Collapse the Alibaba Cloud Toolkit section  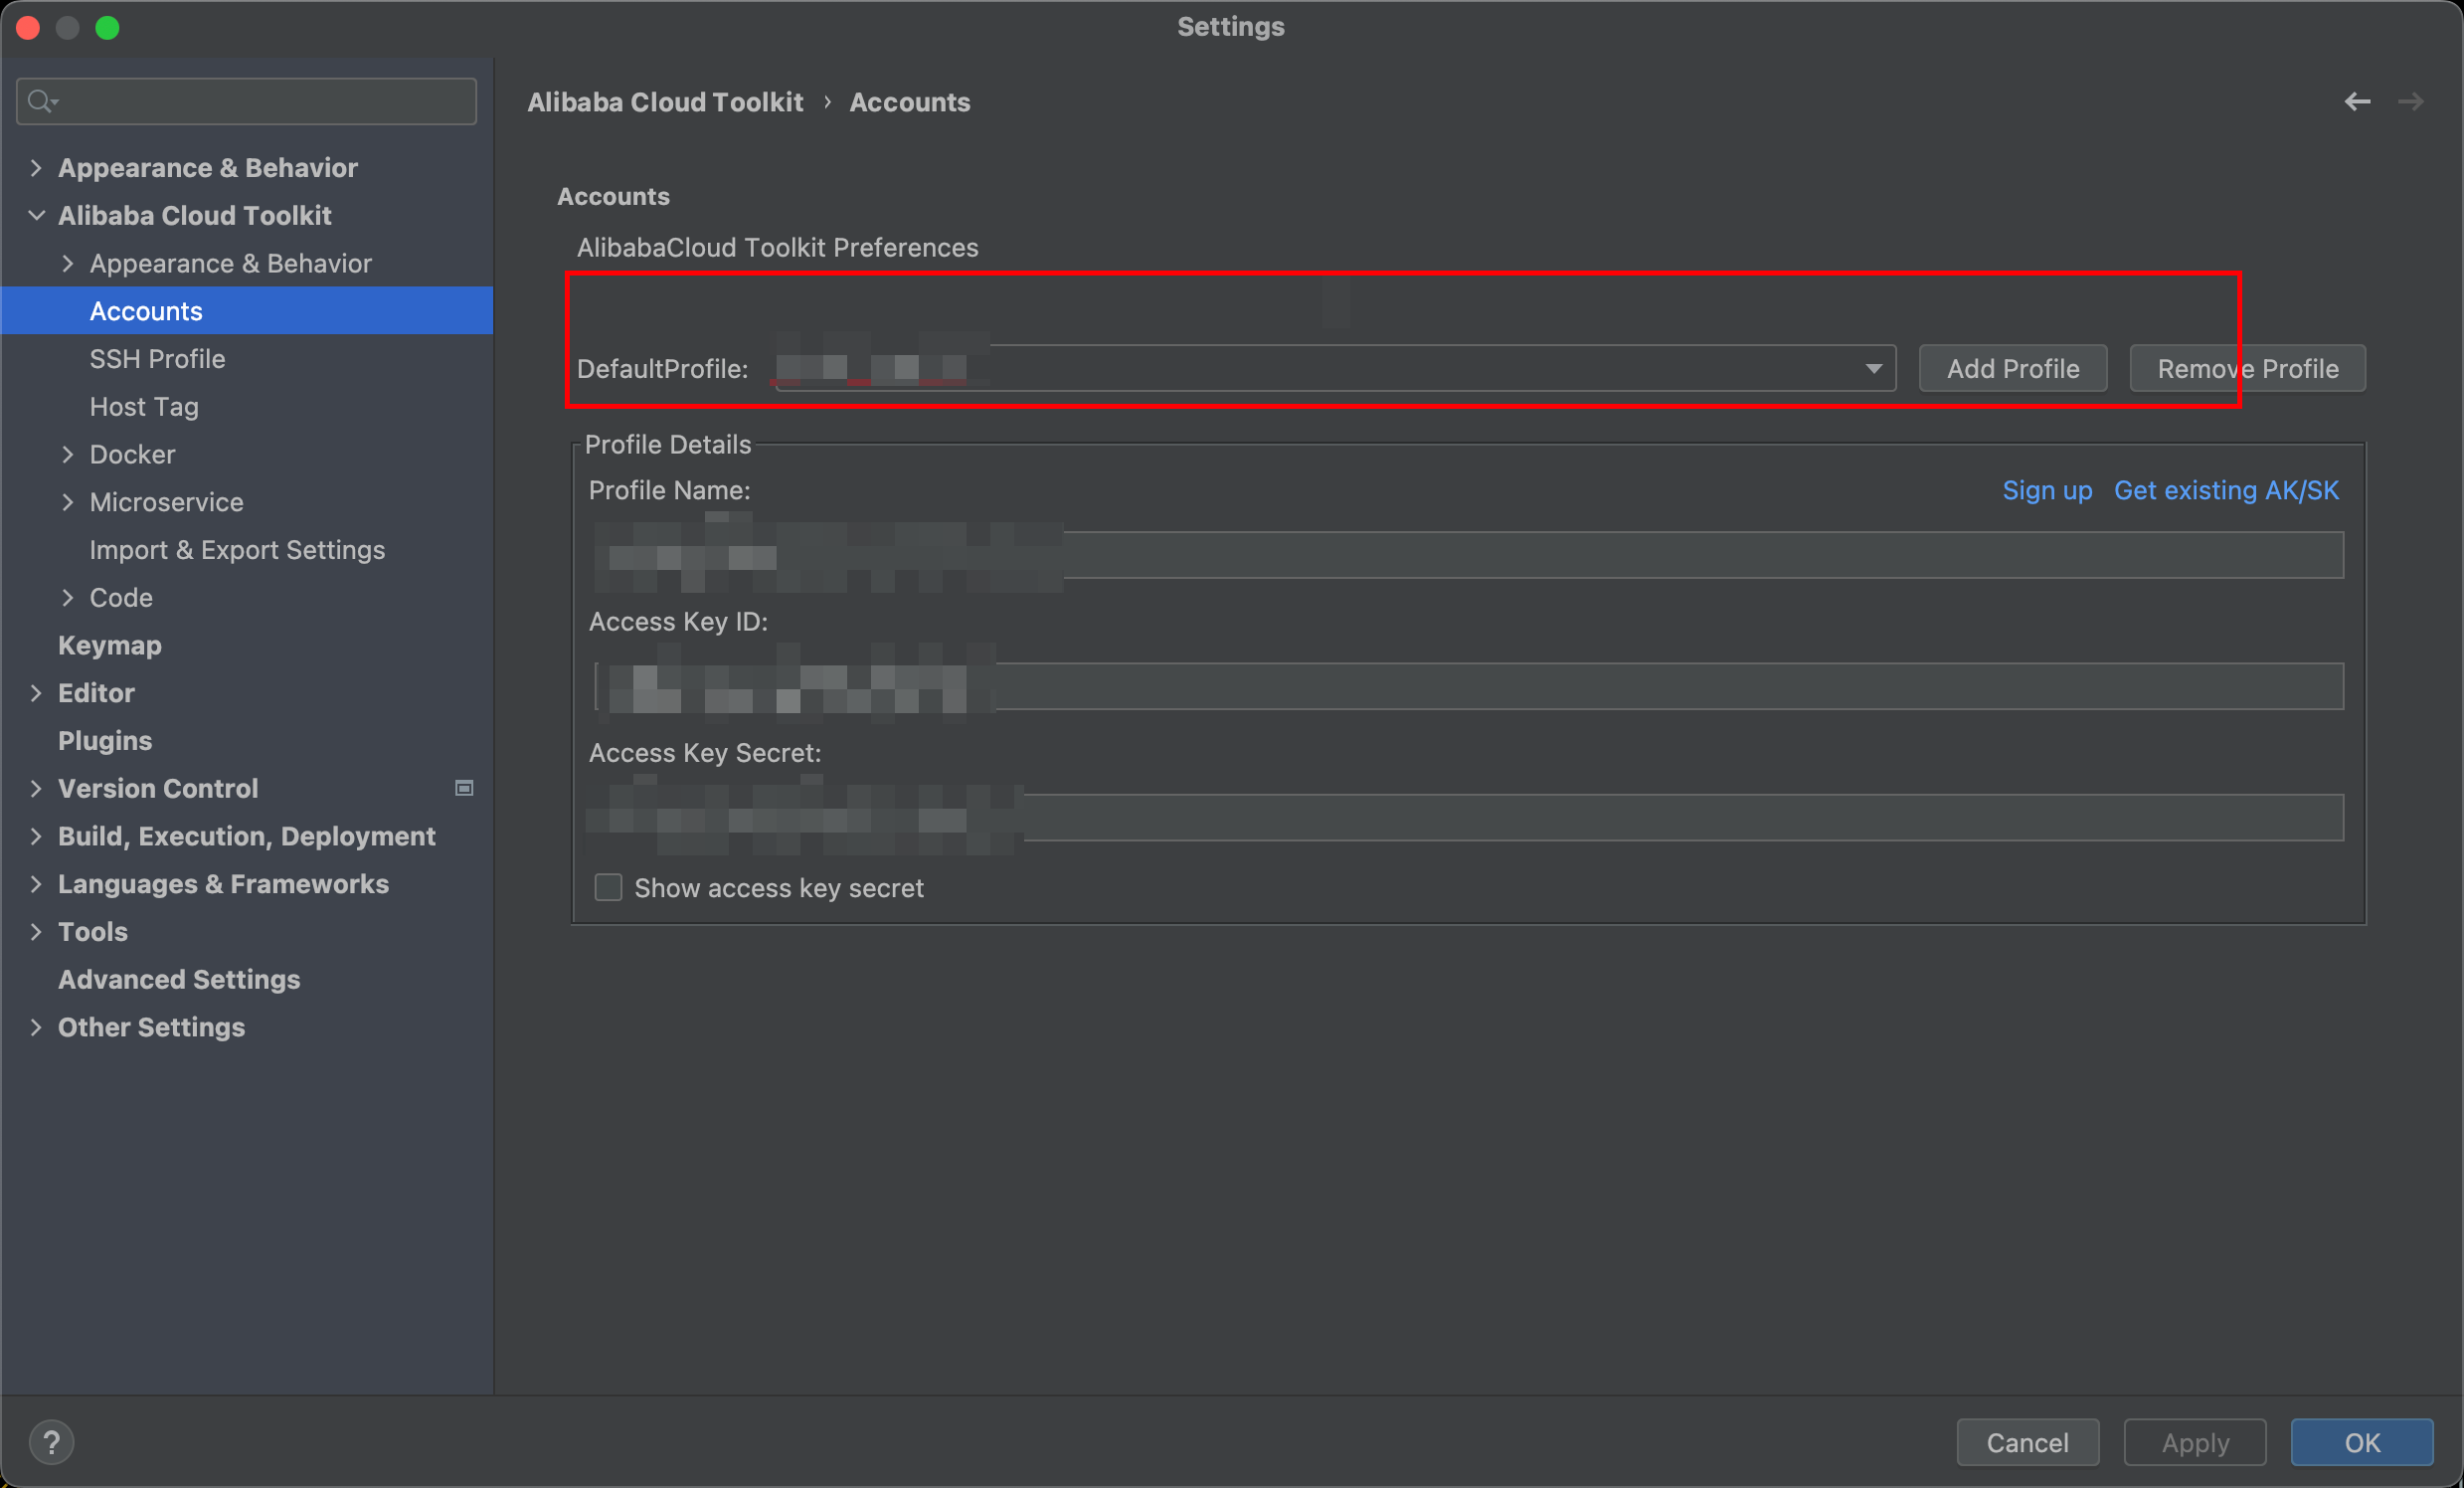36,216
